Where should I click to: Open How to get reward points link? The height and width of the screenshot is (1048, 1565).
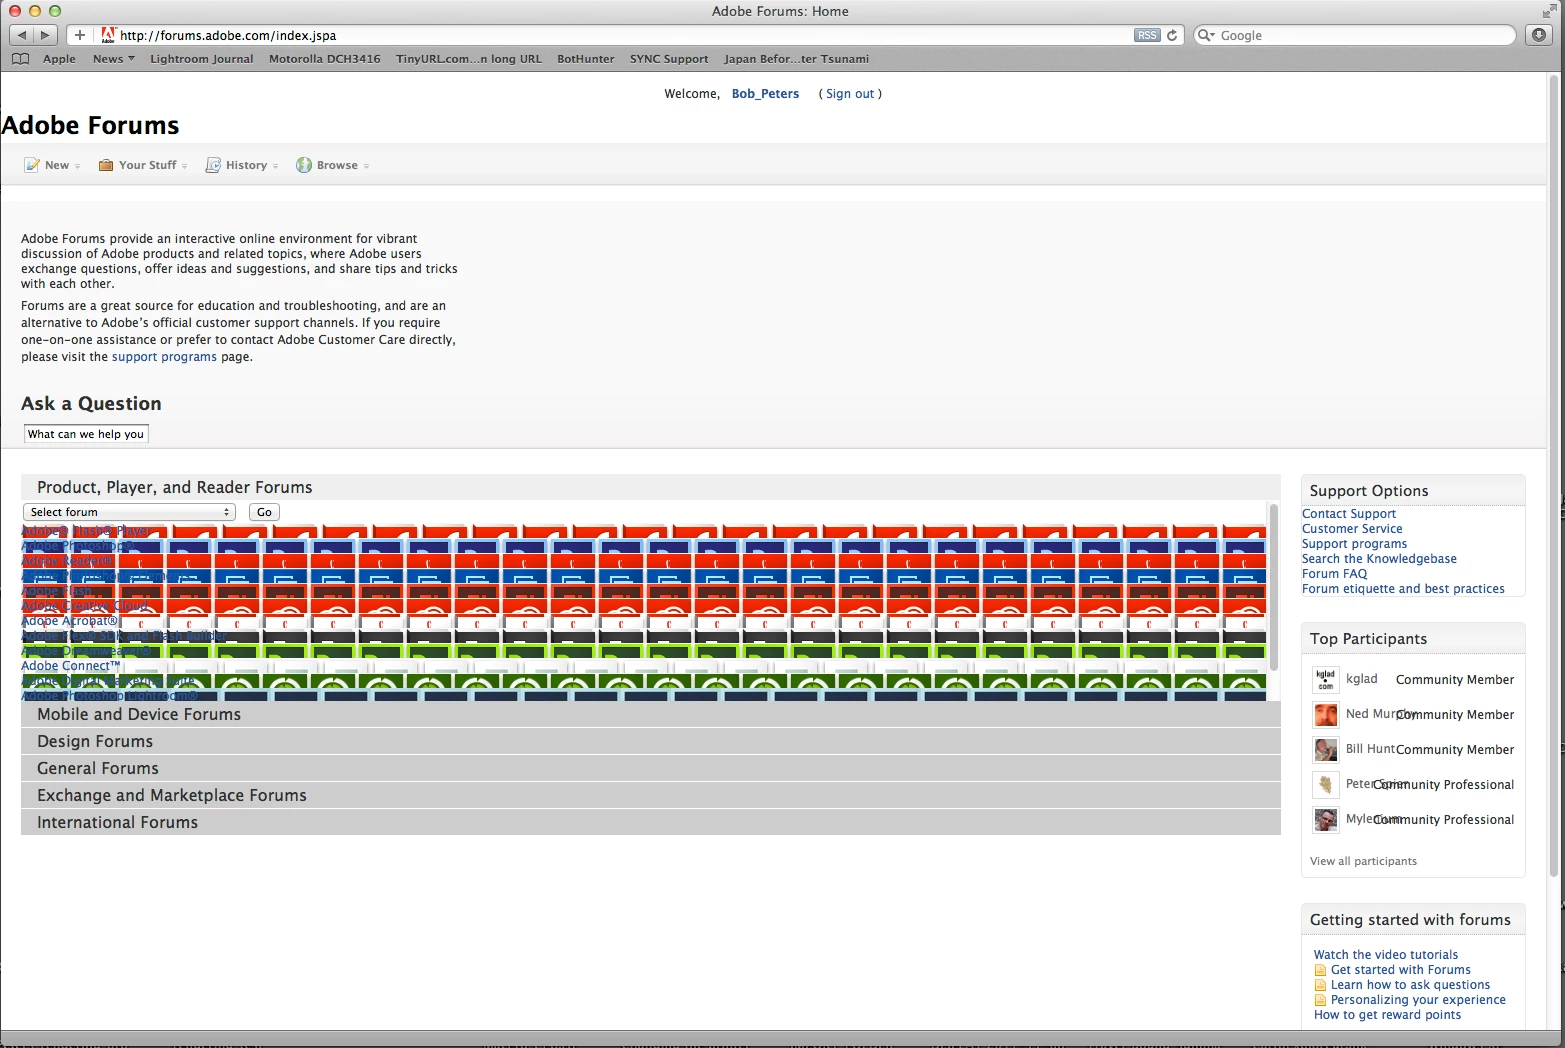point(1387,1015)
